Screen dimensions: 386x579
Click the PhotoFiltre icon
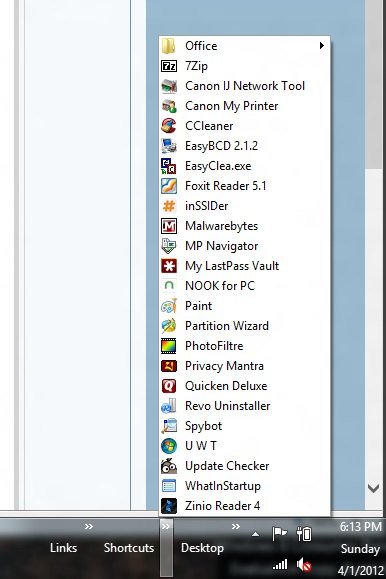pyautogui.click(x=169, y=346)
